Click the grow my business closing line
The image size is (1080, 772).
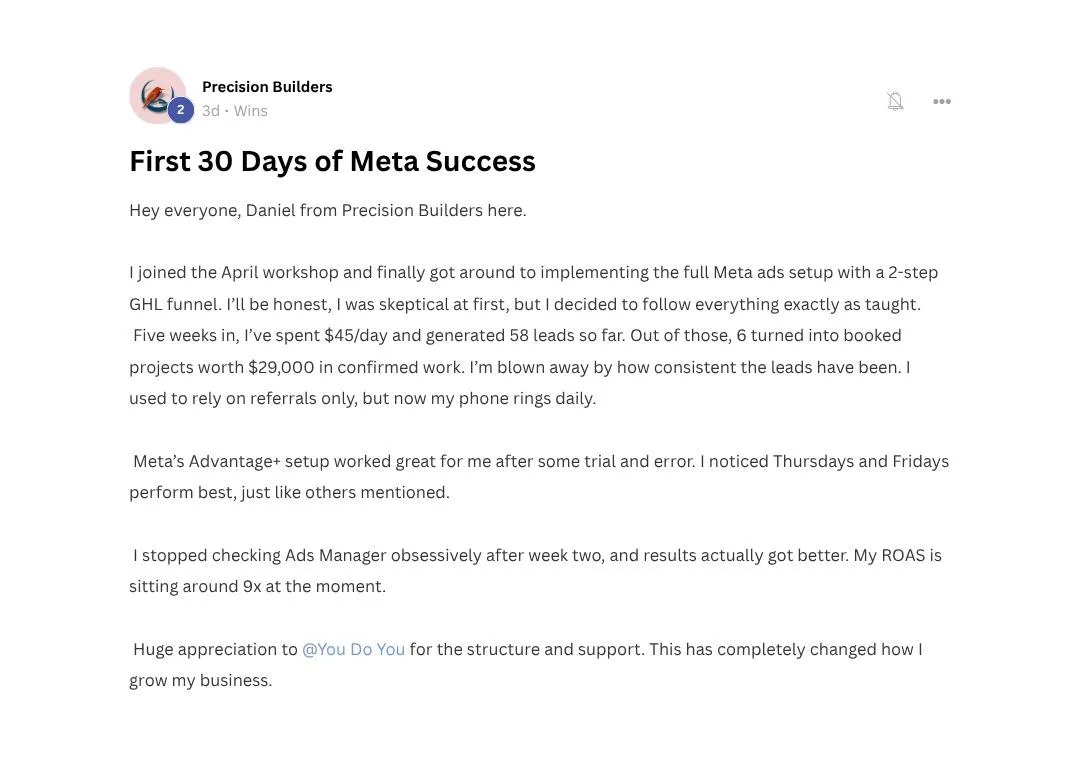pos(200,680)
